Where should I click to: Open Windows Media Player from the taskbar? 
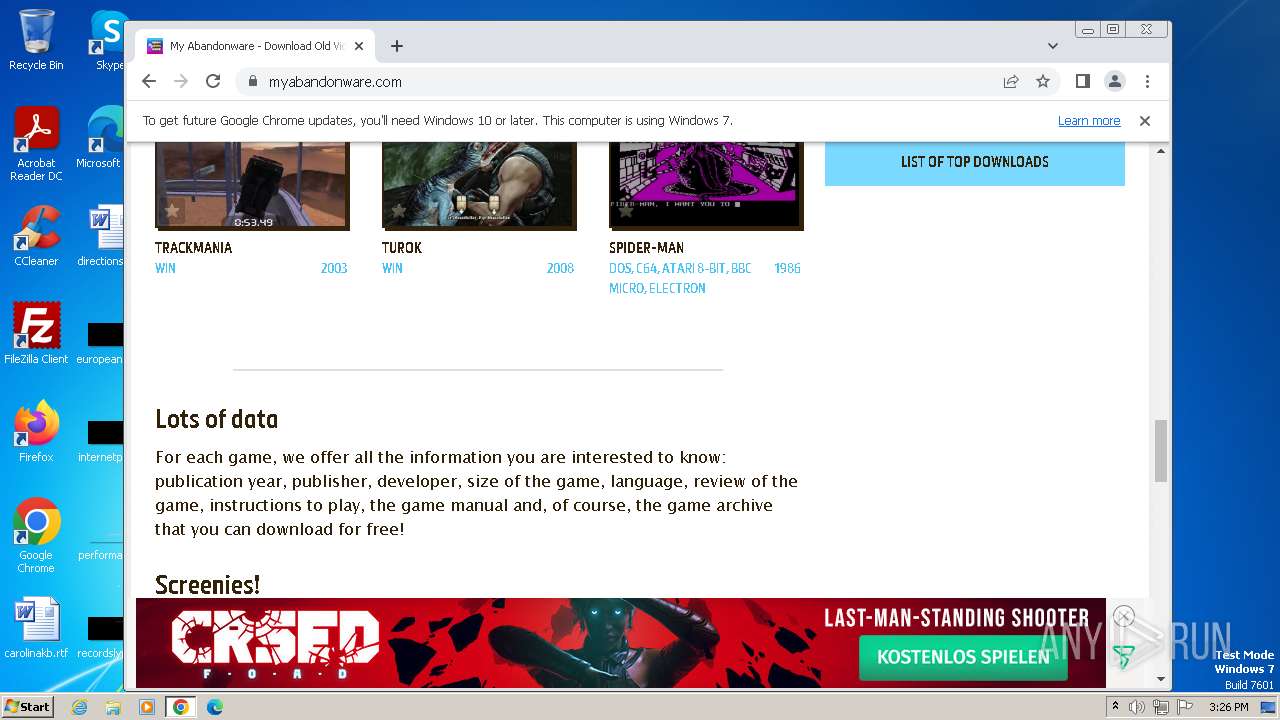[x=147, y=707]
